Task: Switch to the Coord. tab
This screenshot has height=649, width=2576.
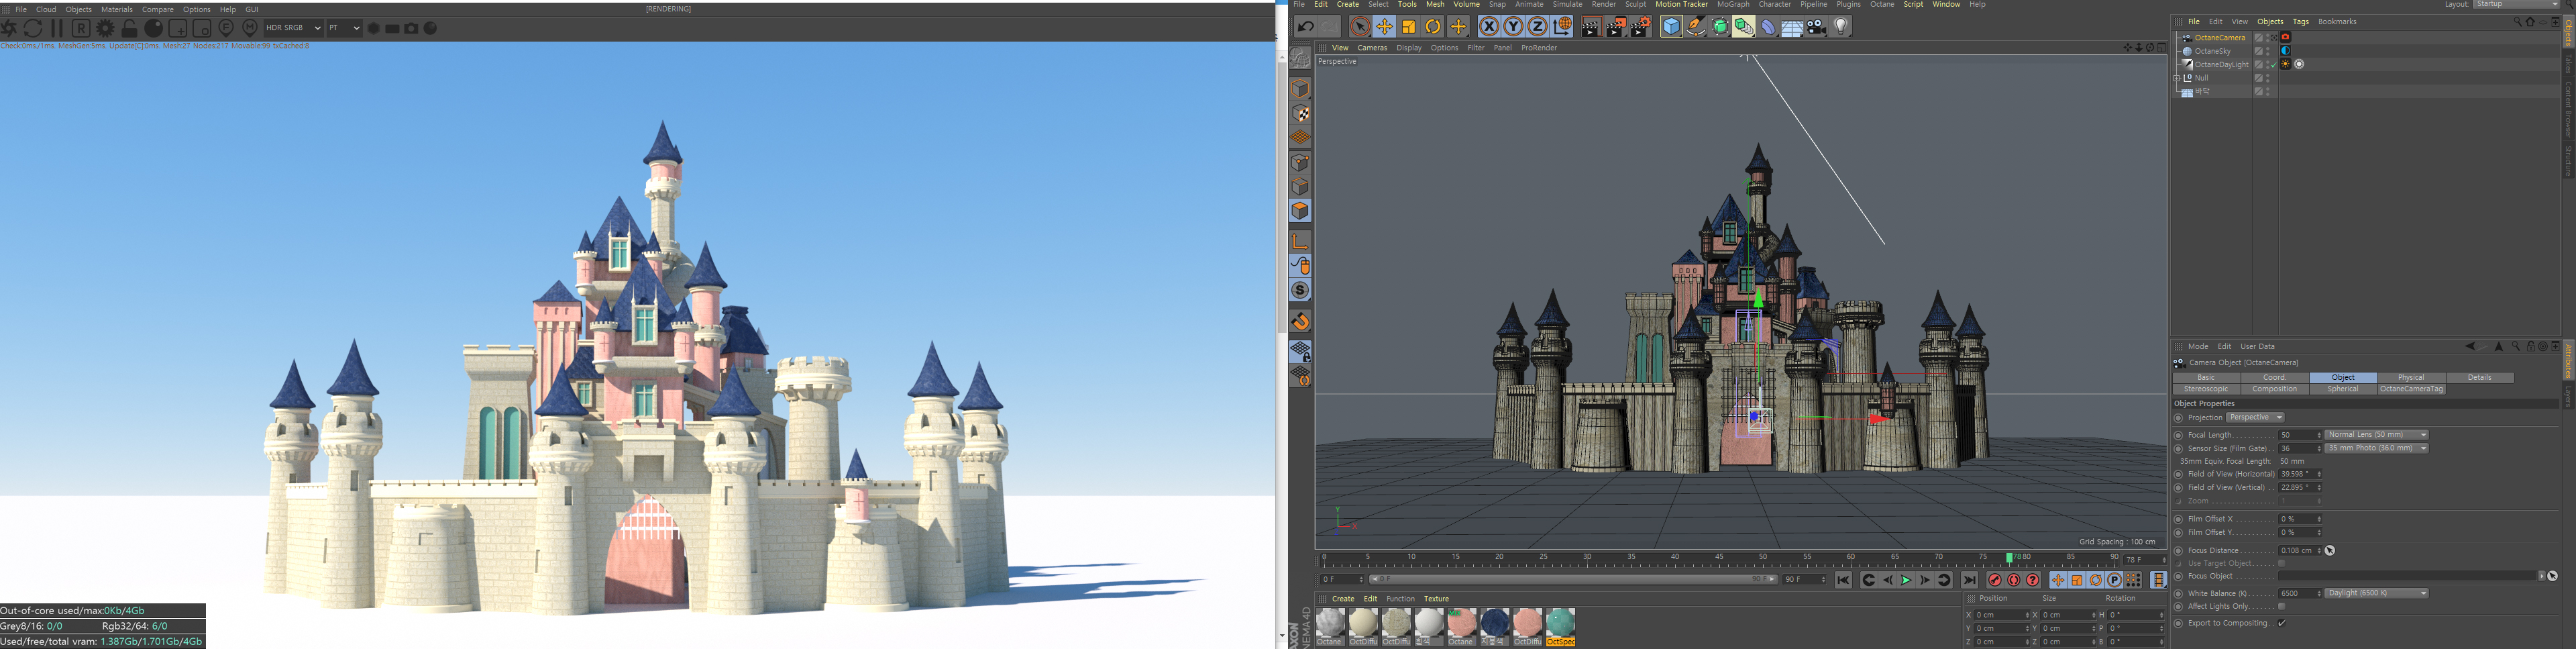Action: (2275, 378)
